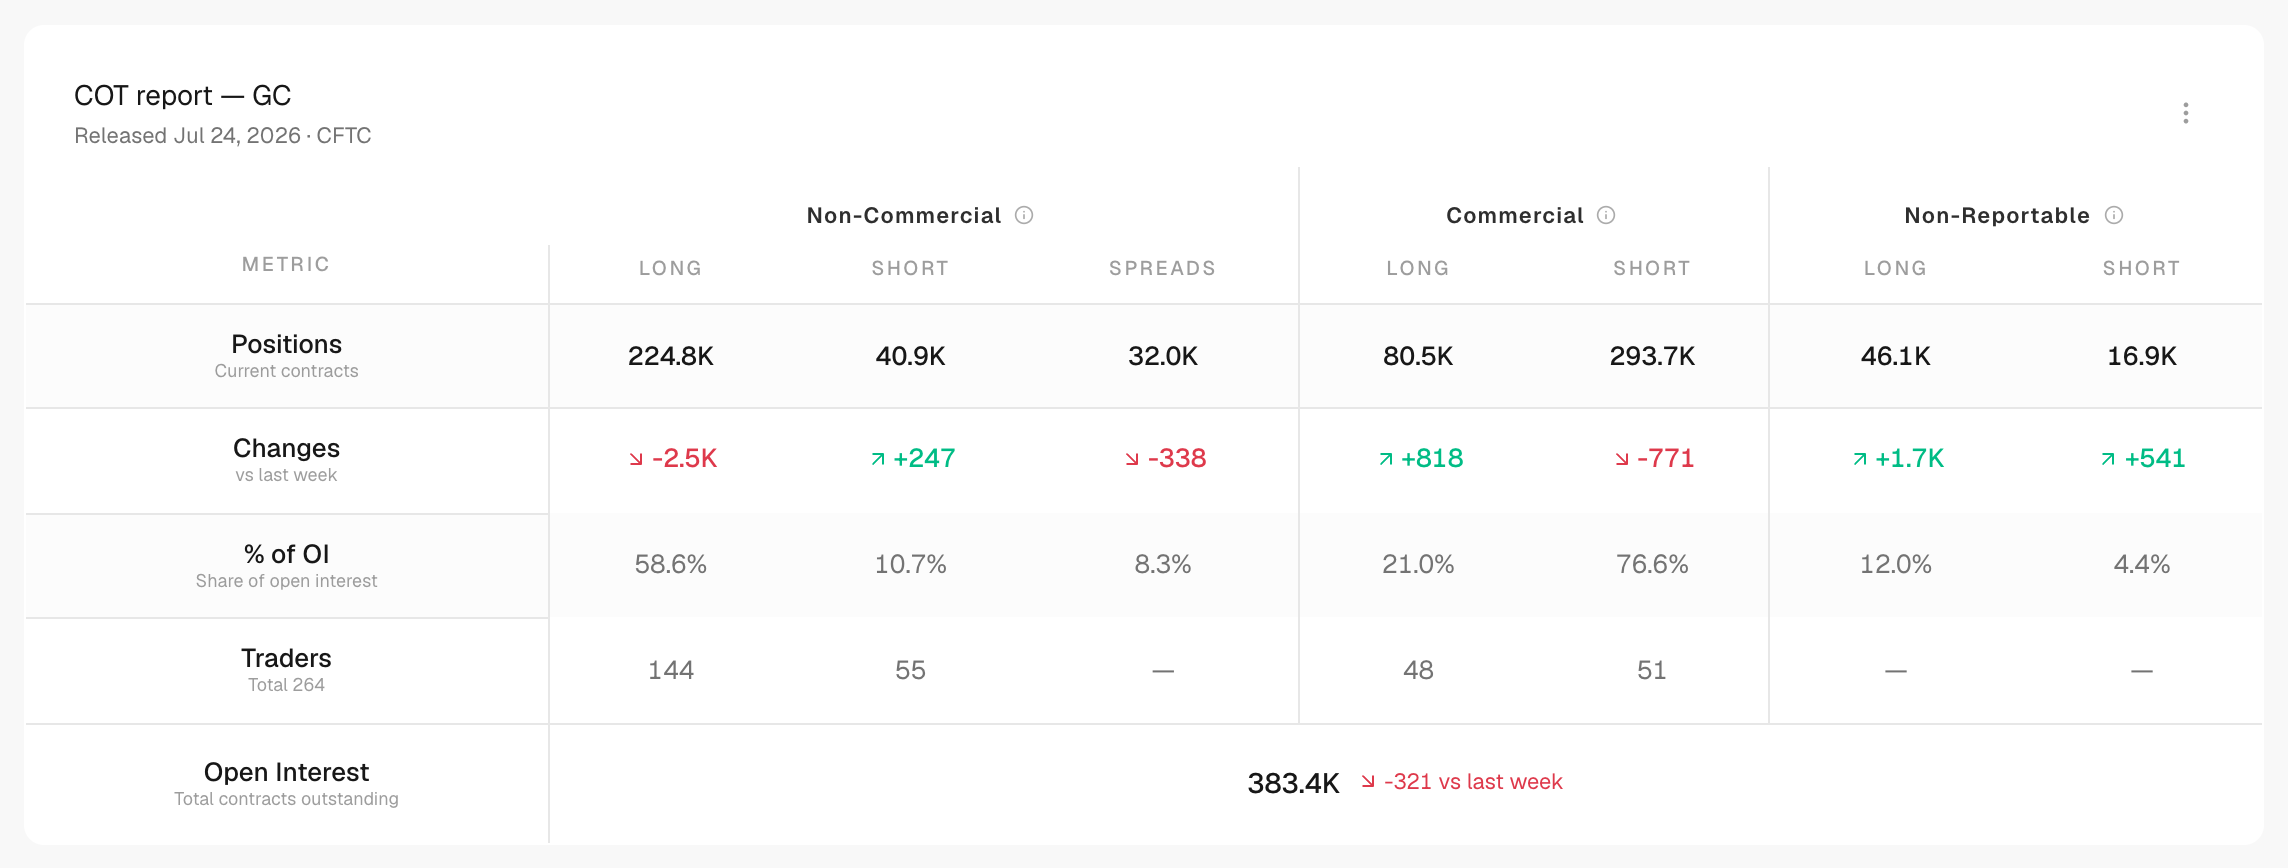
Task: Click the COT report — GC title
Action: [x=183, y=96]
